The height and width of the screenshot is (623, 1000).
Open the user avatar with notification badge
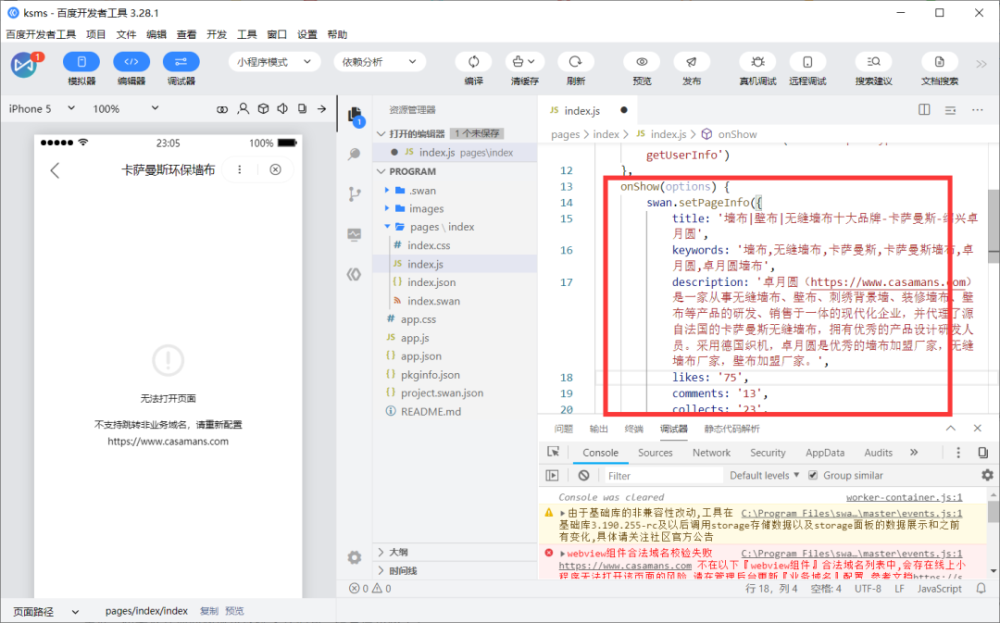25,64
